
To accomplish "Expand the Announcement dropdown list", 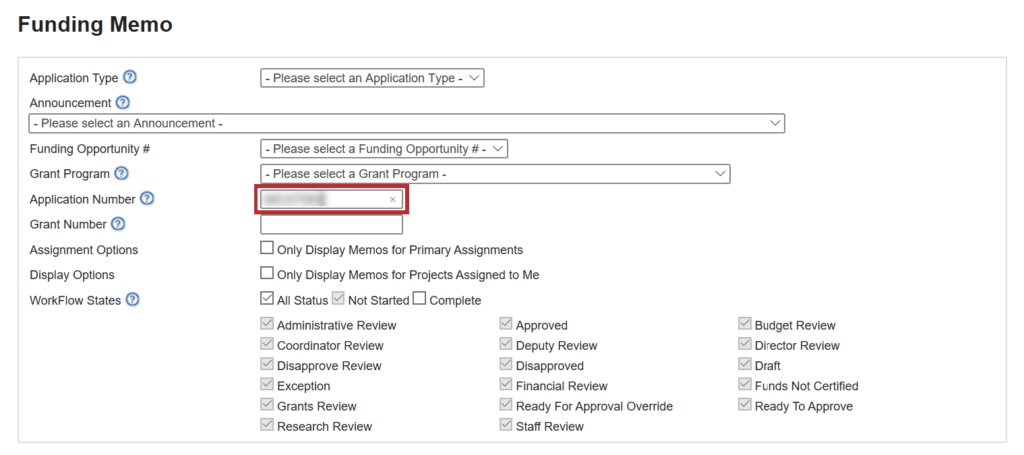I will coord(406,123).
